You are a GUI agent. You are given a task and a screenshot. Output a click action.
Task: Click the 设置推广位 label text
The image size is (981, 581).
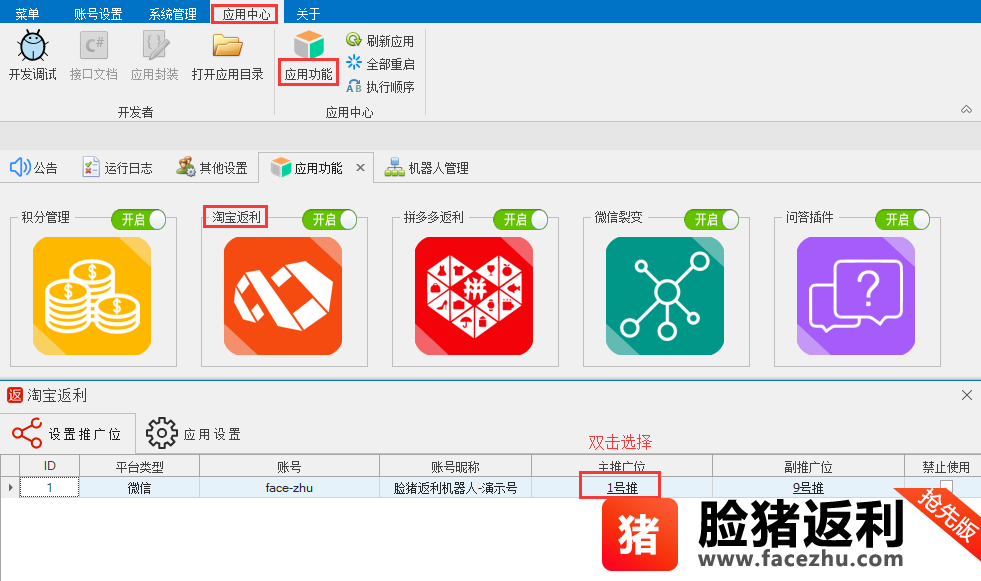(x=84, y=434)
